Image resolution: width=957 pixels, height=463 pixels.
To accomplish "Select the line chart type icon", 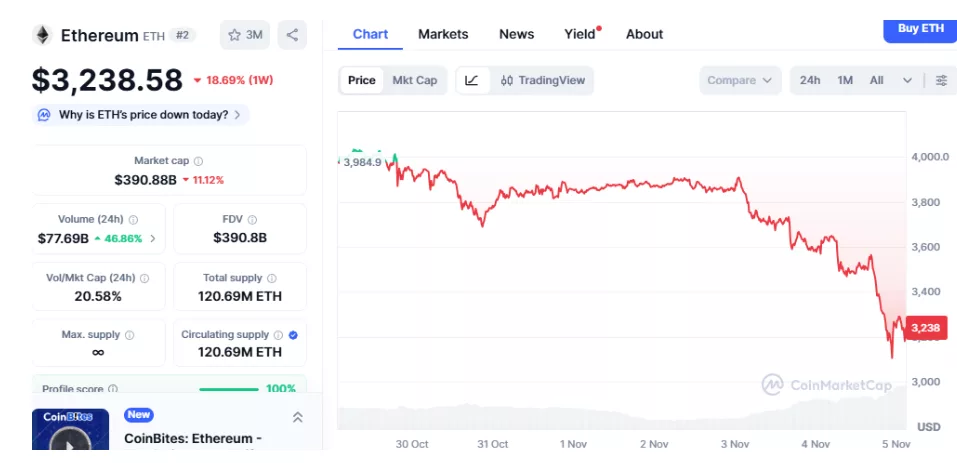I will (472, 80).
